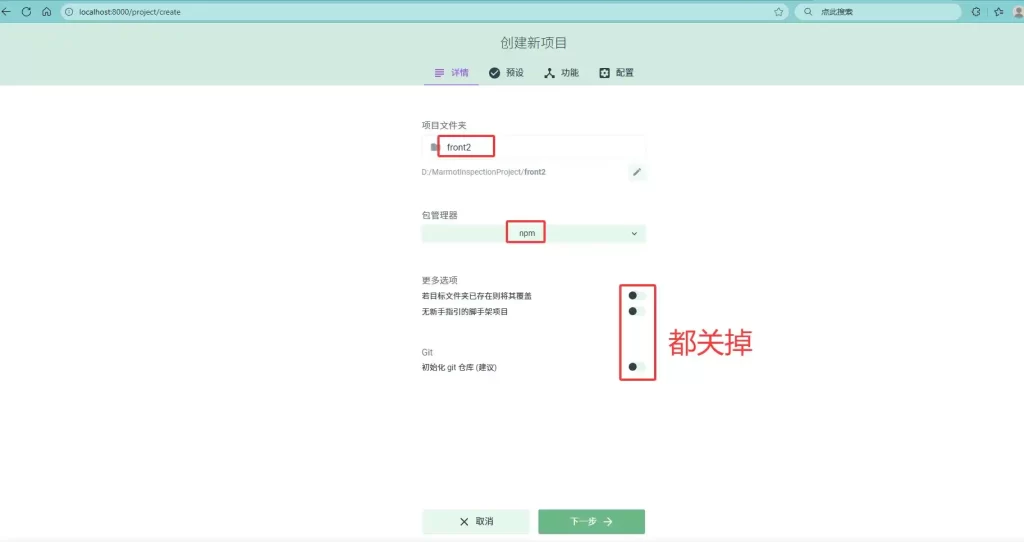This screenshot has height=542, width=1024.
Task: Open the browser favorites list icon
Action: 998,12
